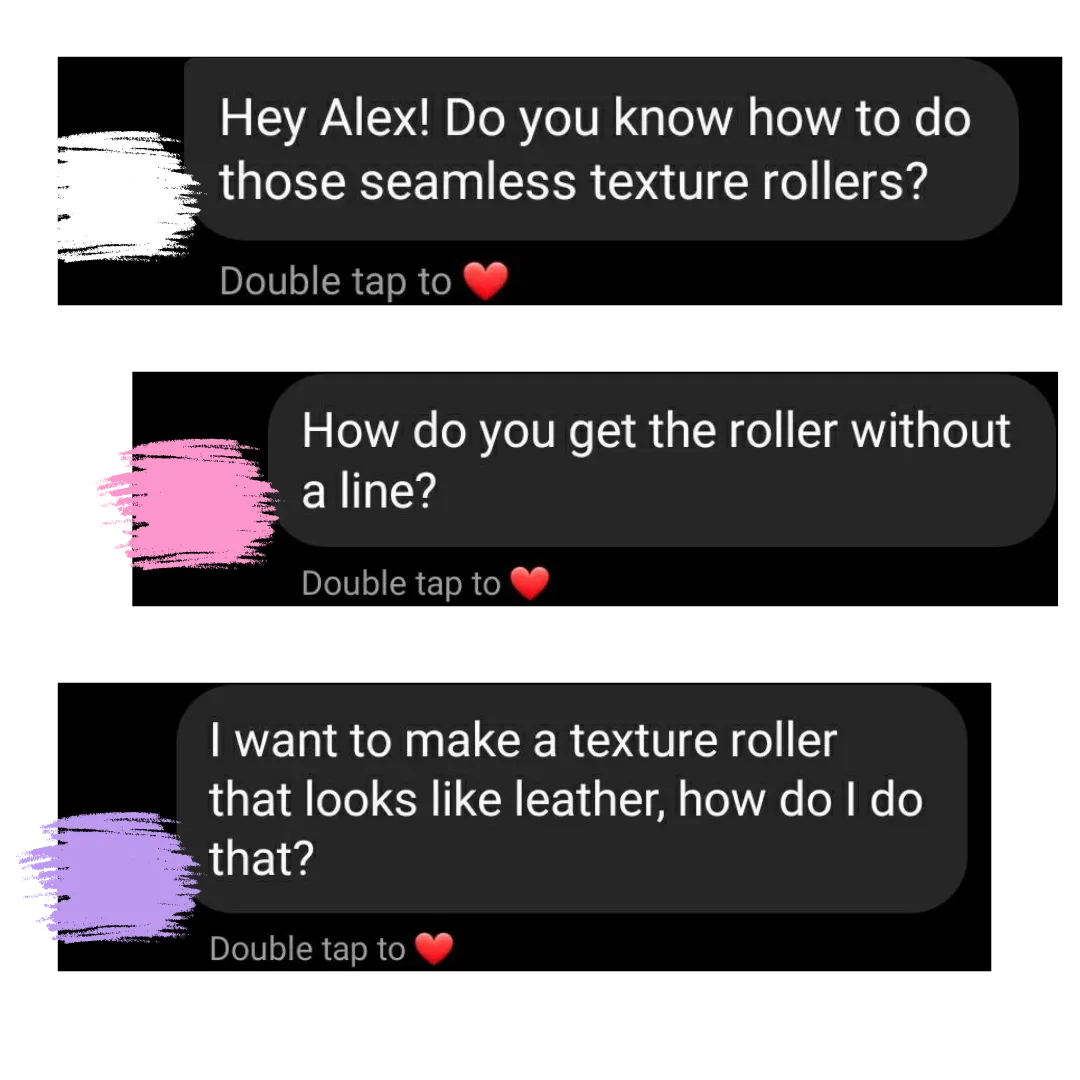This screenshot has width=1080, height=1080.
Task: Click the word 'without' in second message
Action: [x=931, y=431]
